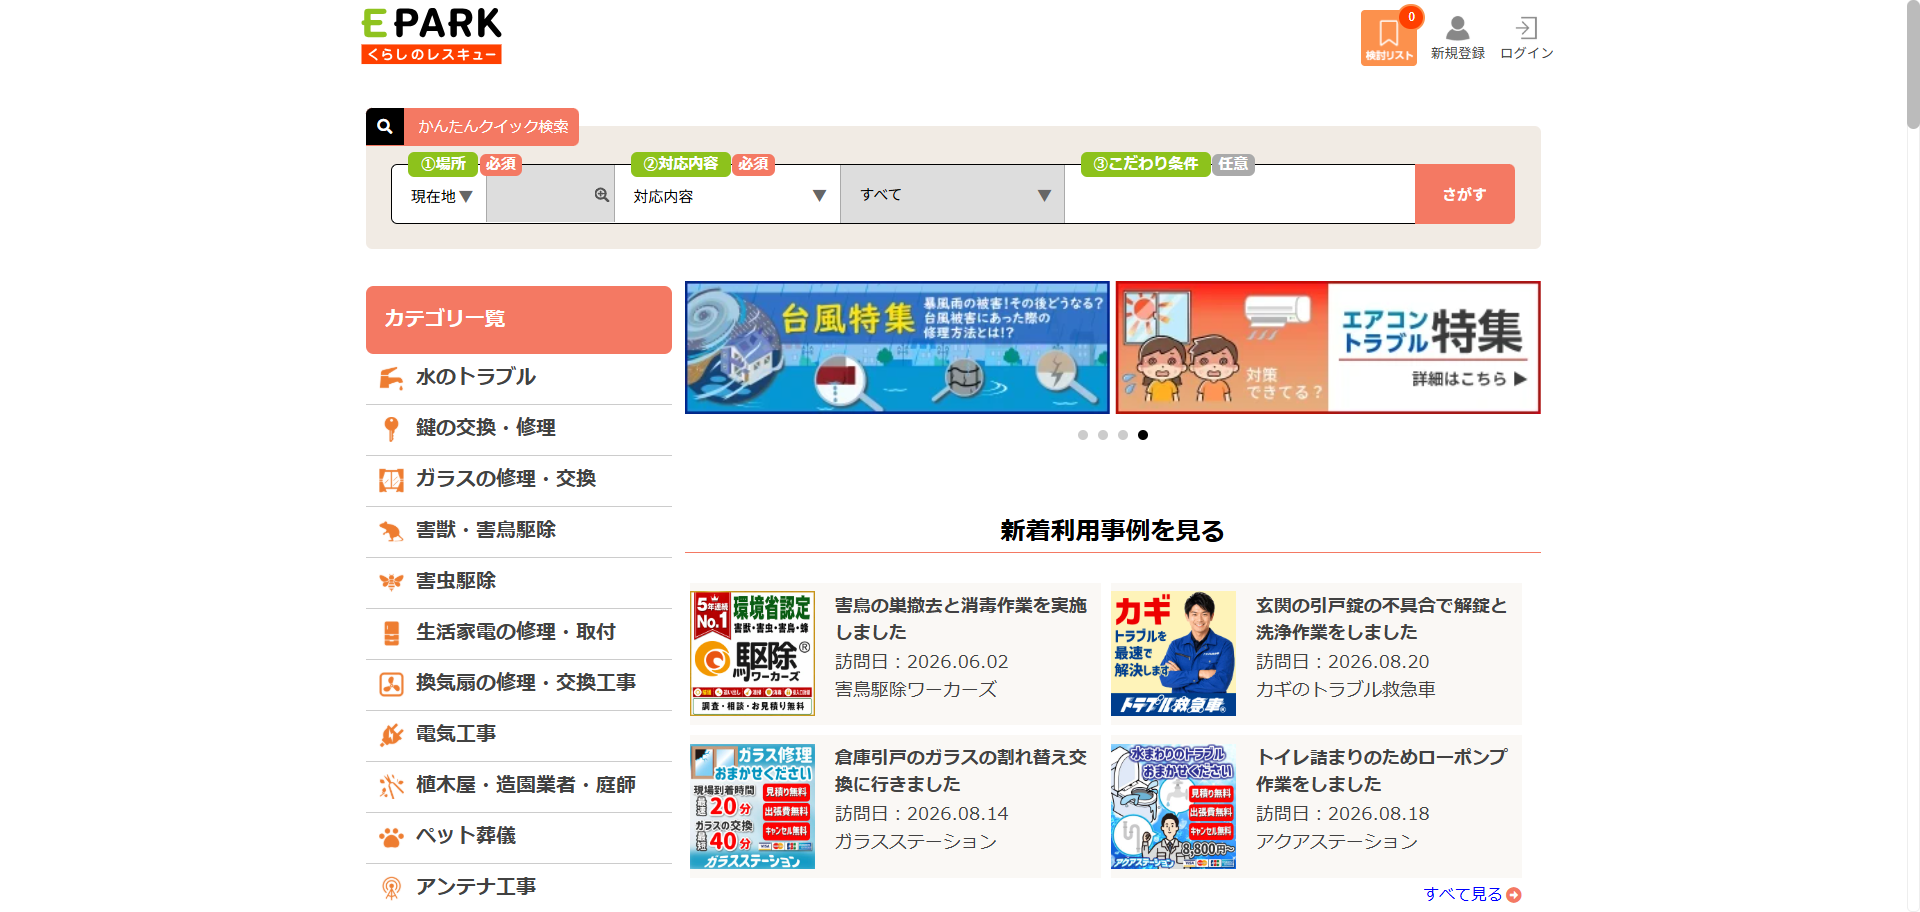Image resolution: width=1920 pixels, height=912 pixels.
Task: Click the key icon for 鍵の交換・修理
Action: (391, 429)
